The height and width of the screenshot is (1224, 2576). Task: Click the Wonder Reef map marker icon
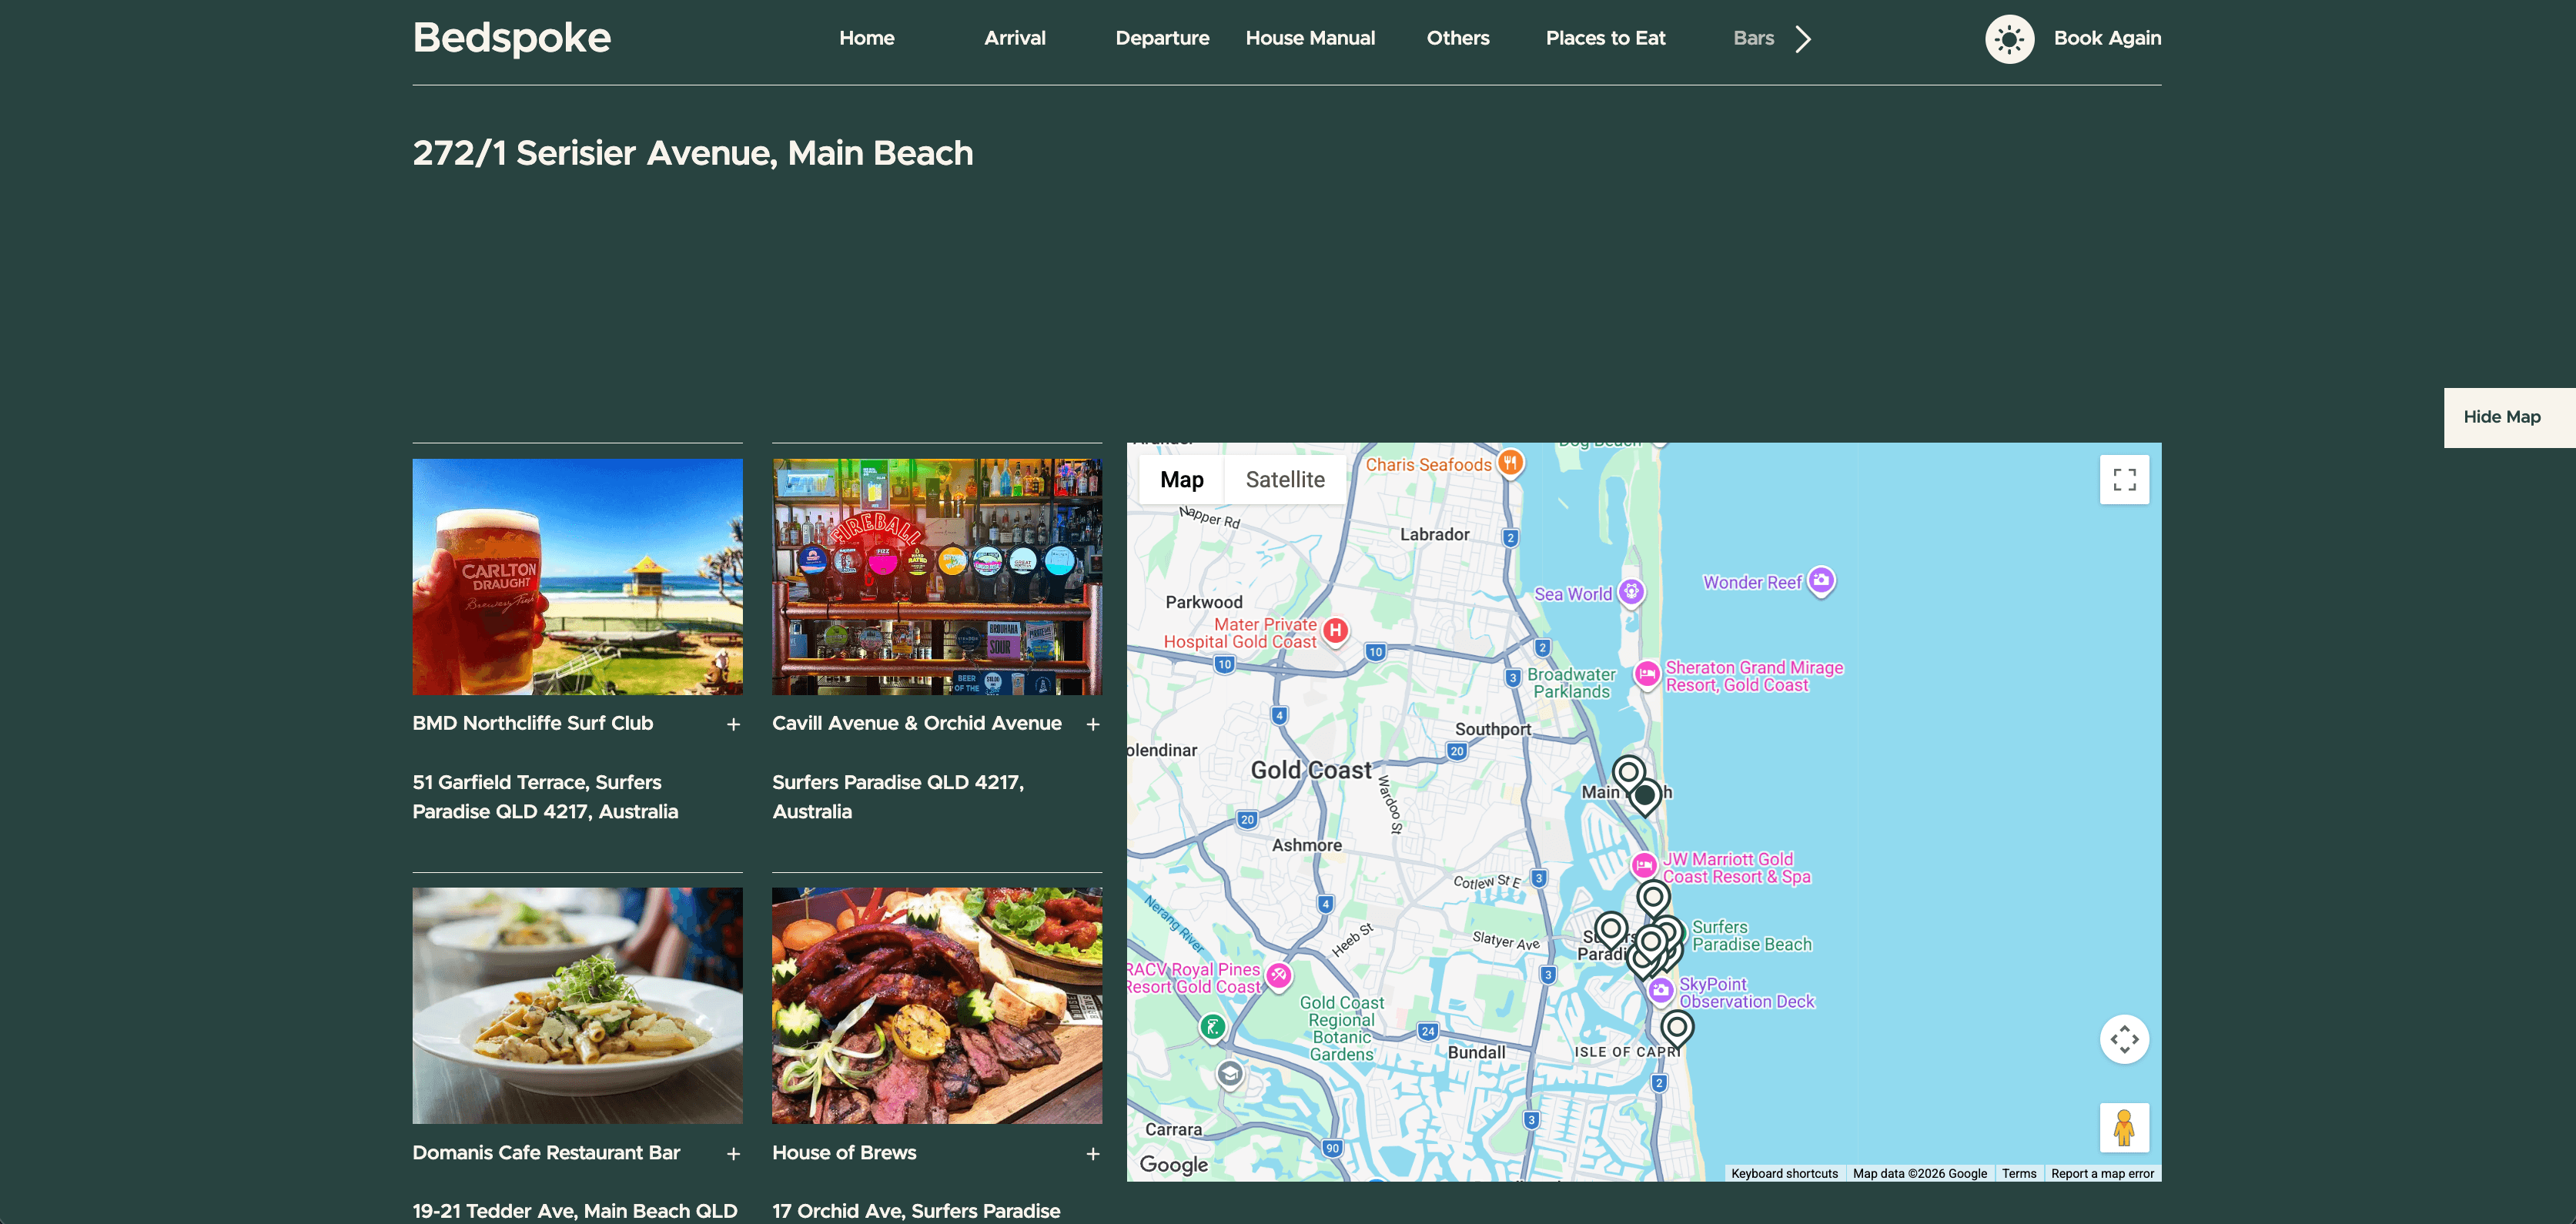point(1821,580)
